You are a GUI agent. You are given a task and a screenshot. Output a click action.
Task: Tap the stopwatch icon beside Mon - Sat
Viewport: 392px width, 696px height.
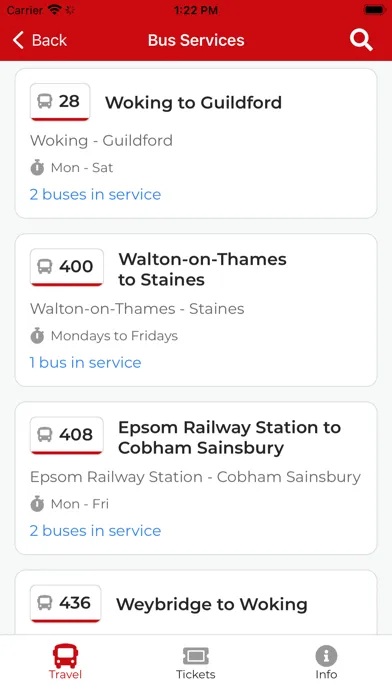37,168
